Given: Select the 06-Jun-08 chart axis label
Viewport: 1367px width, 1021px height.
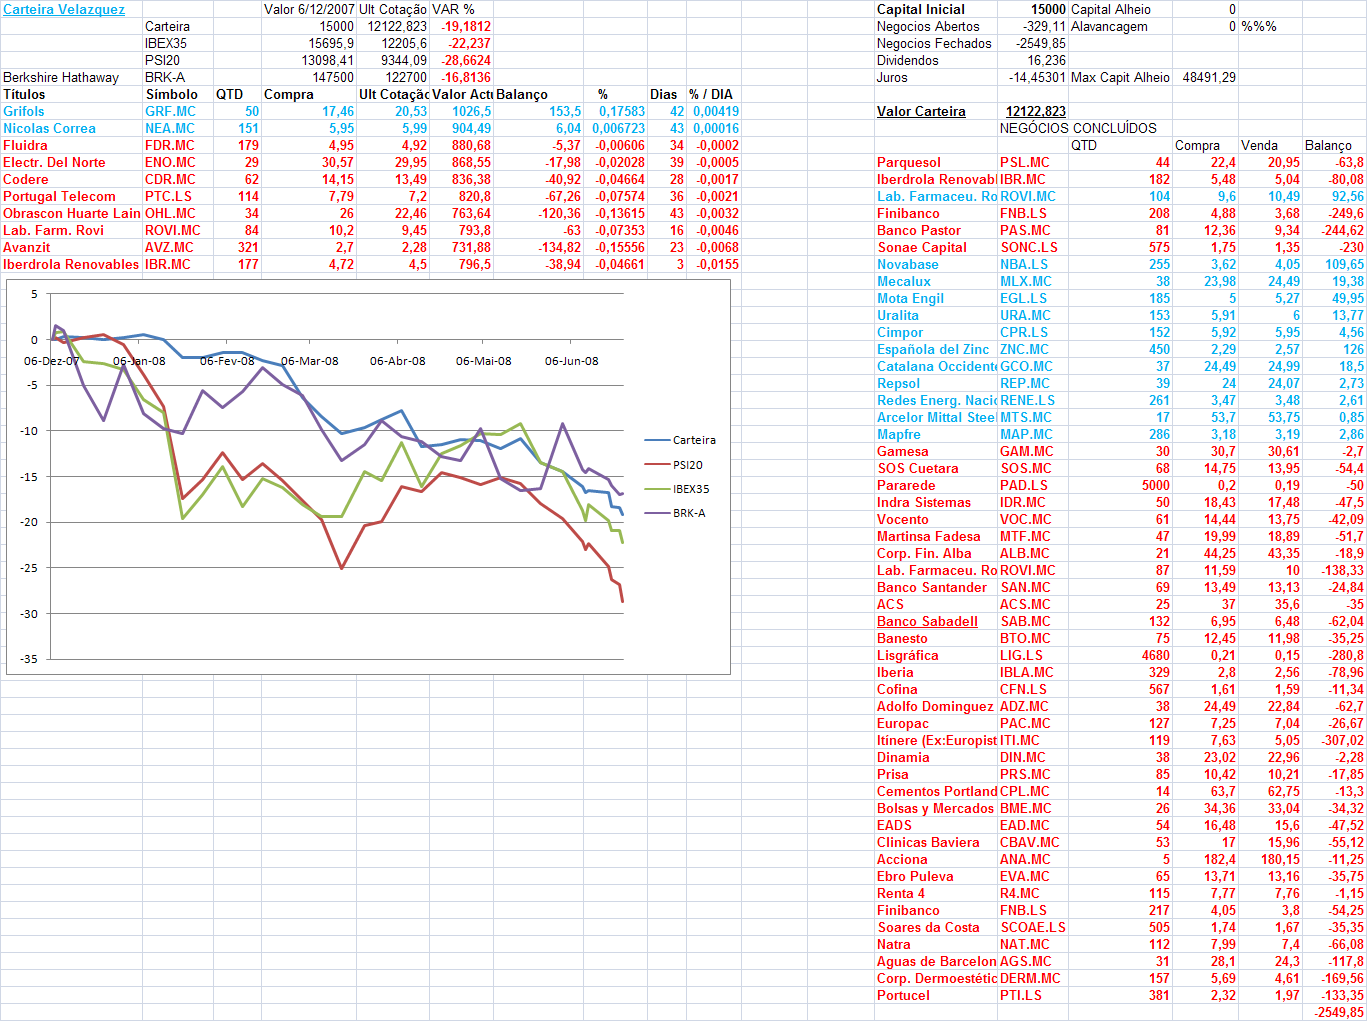Looking at the screenshot, I should tap(572, 361).
